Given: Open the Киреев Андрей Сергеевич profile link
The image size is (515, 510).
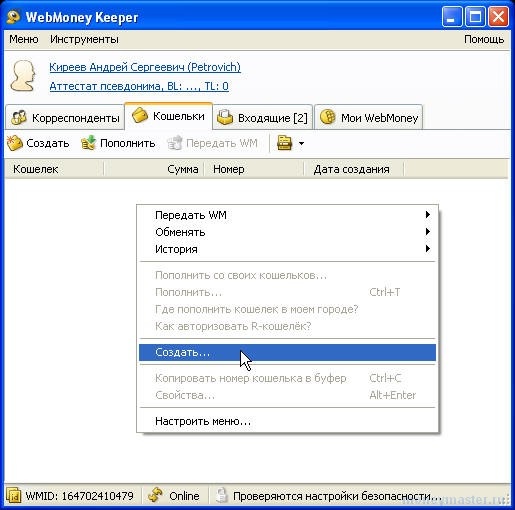Looking at the screenshot, I should pos(145,67).
